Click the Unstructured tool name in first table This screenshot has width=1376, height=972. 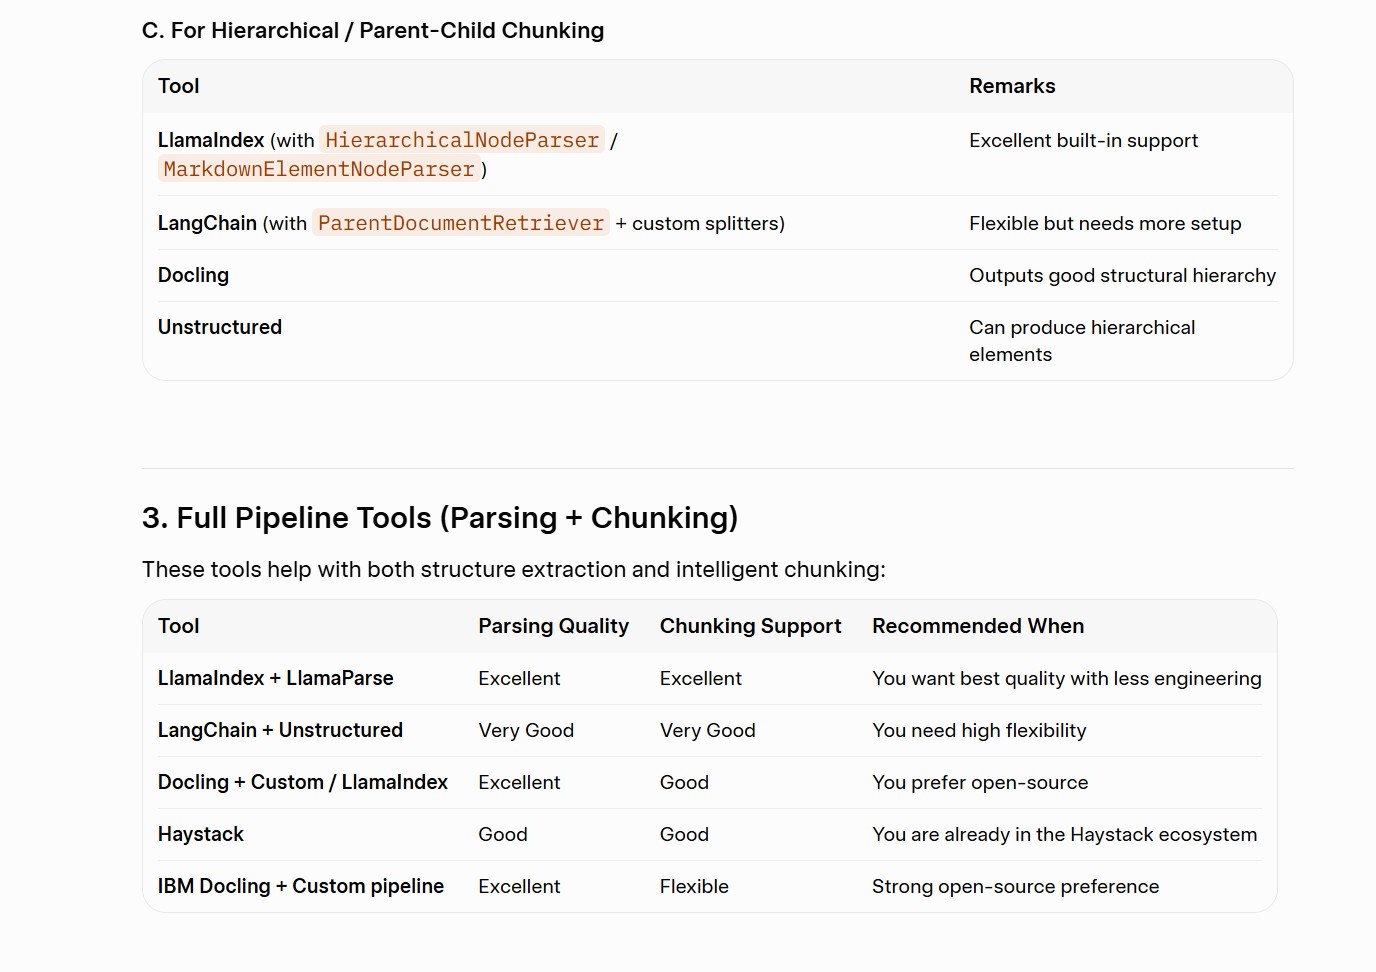(220, 327)
